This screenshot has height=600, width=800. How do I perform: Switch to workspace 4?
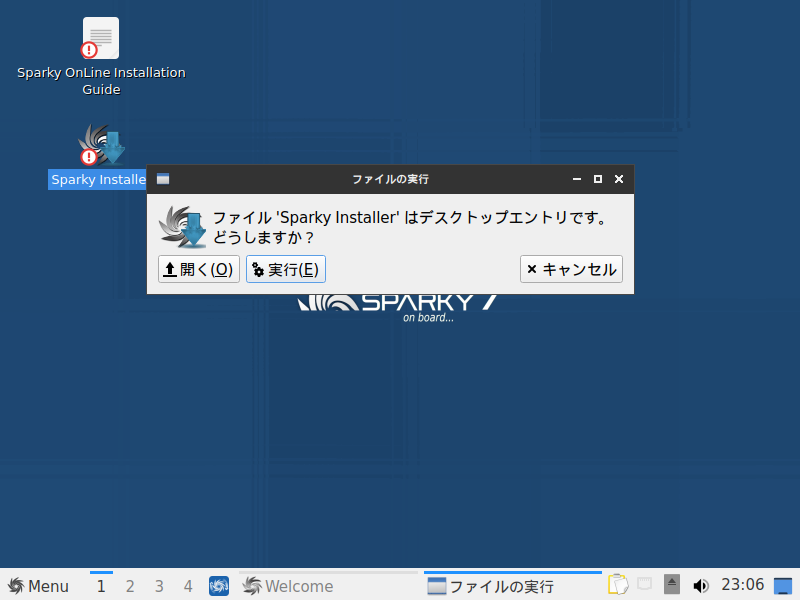(188, 586)
